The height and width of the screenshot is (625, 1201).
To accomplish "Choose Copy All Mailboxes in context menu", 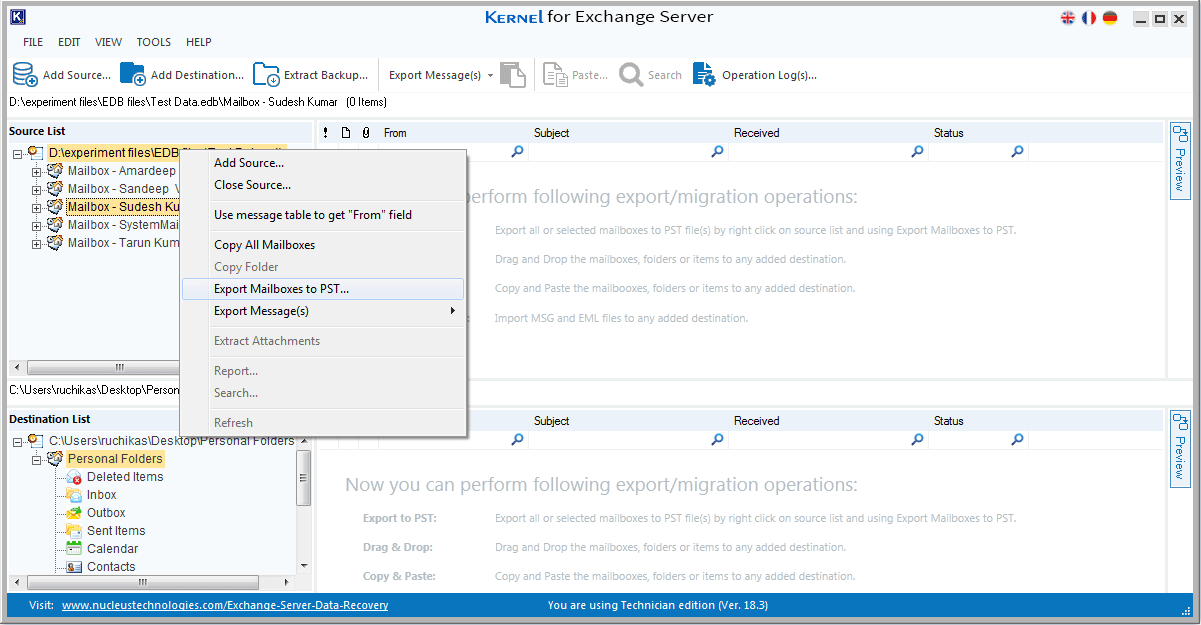I will pos(323,245).
